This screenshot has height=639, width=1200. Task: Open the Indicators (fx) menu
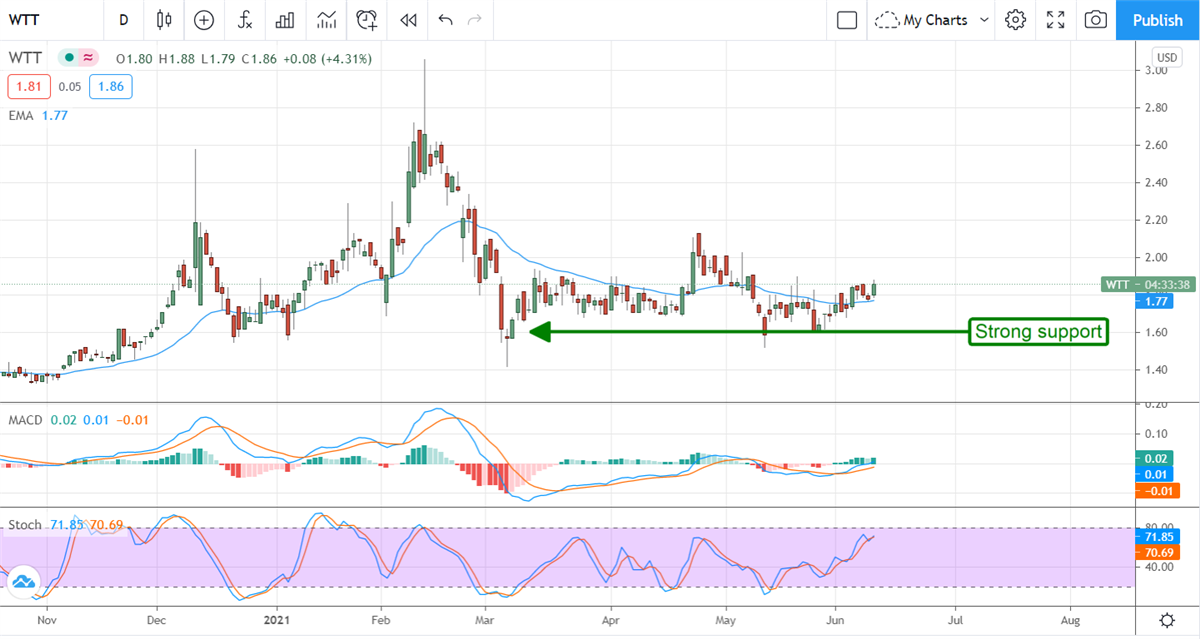pos(244,20)
